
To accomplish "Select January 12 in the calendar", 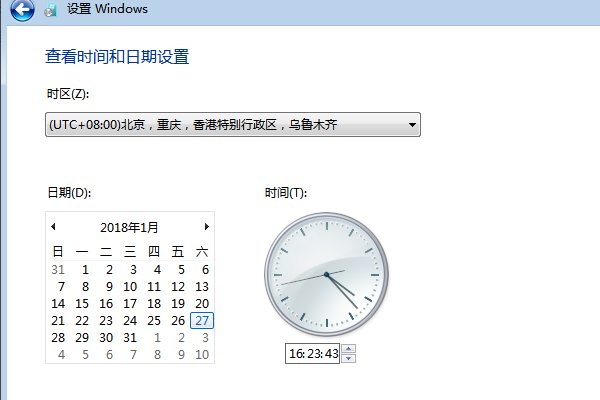I will click(178, 287).
